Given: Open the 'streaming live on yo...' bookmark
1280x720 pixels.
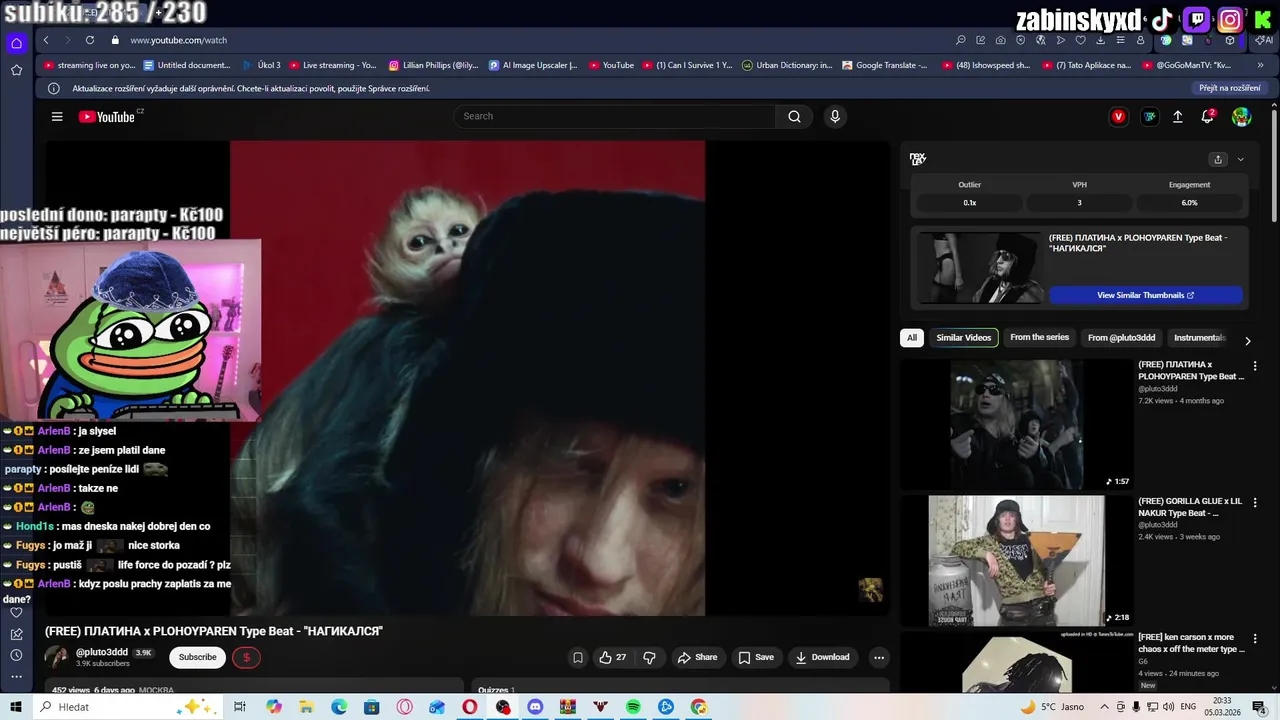Looking at the screenshot, I should tap(90, 65).
